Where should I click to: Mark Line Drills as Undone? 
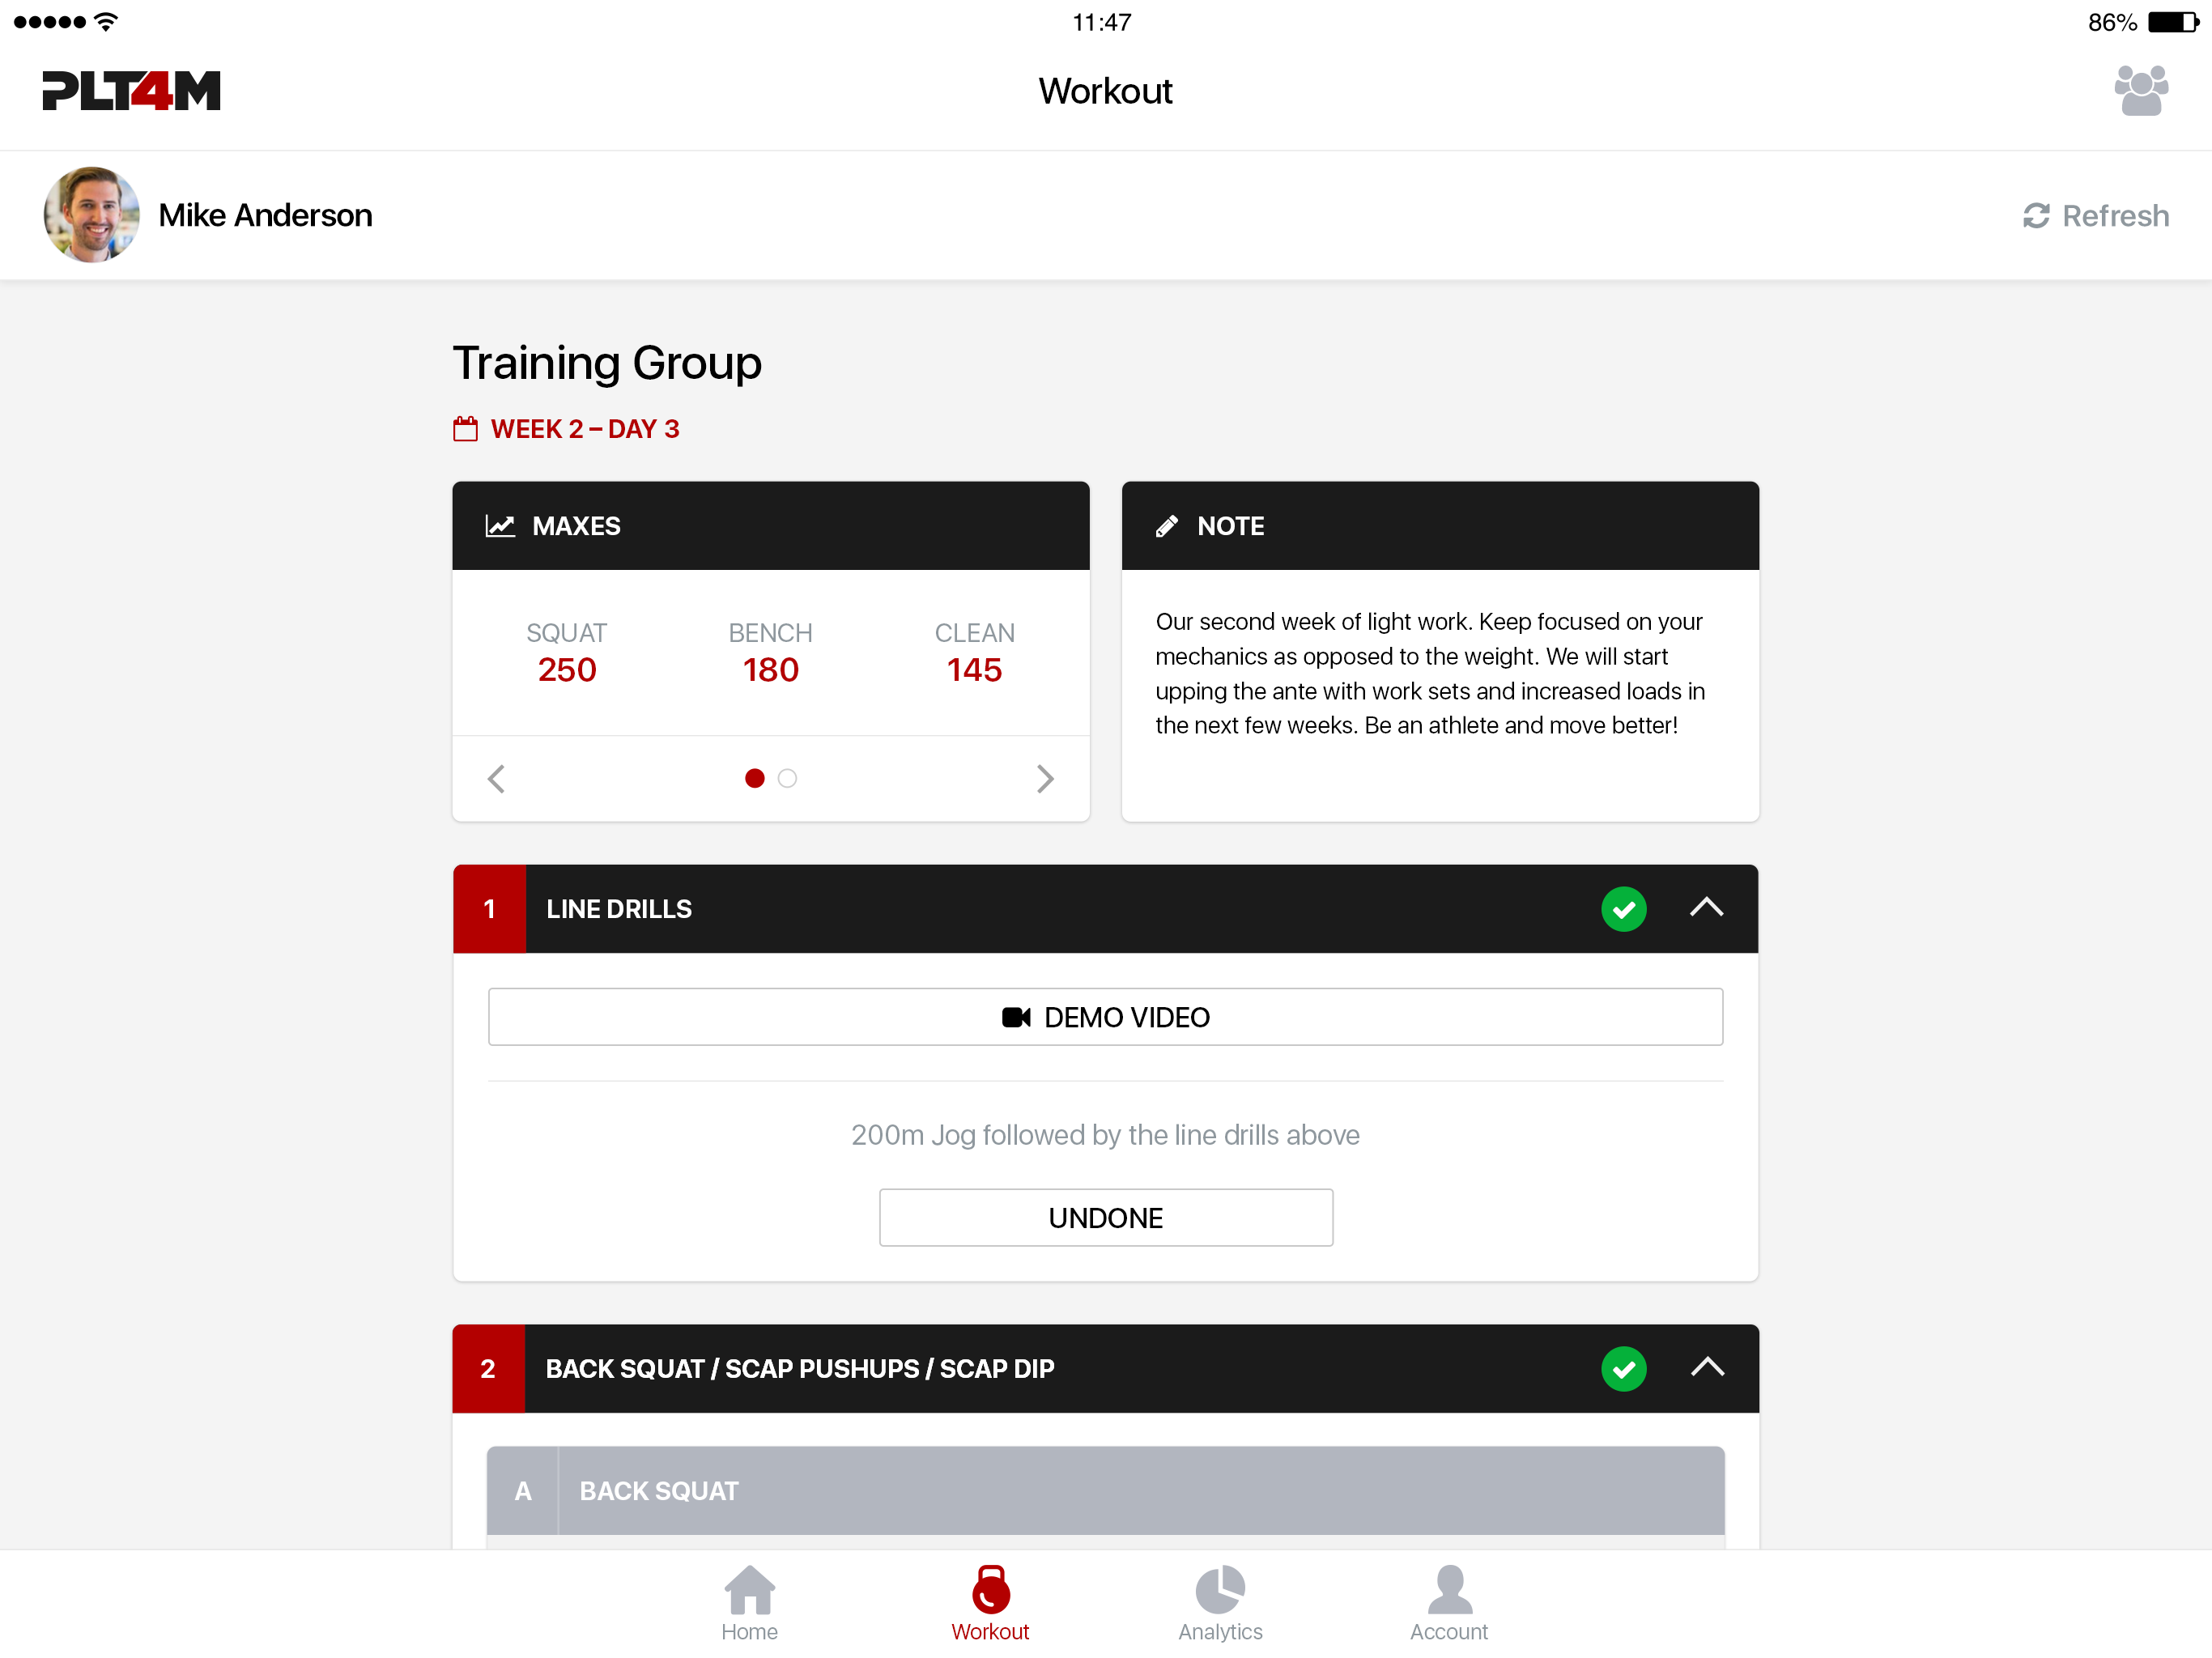1105,1218
